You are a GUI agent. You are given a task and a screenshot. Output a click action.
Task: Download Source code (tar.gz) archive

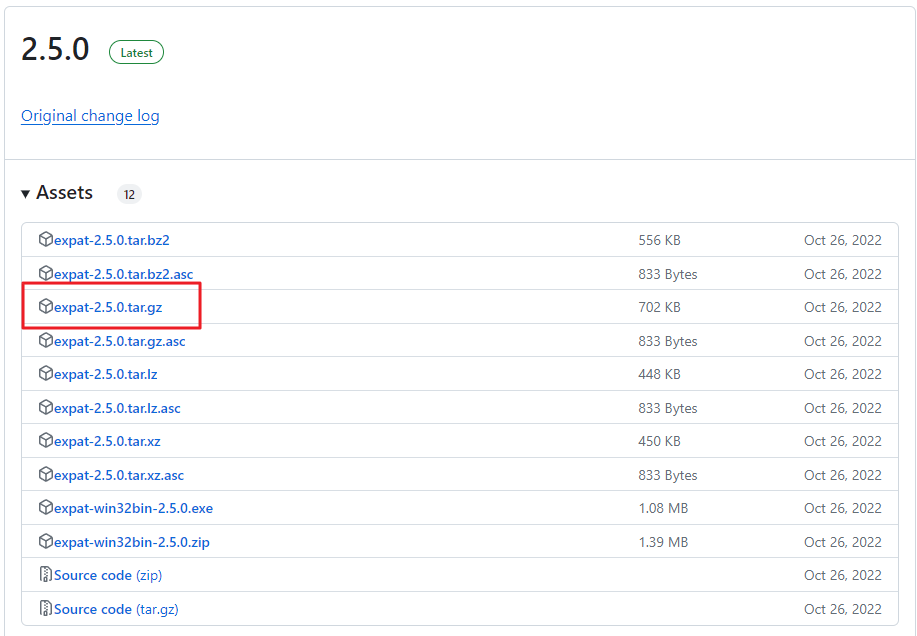(116, 610)
